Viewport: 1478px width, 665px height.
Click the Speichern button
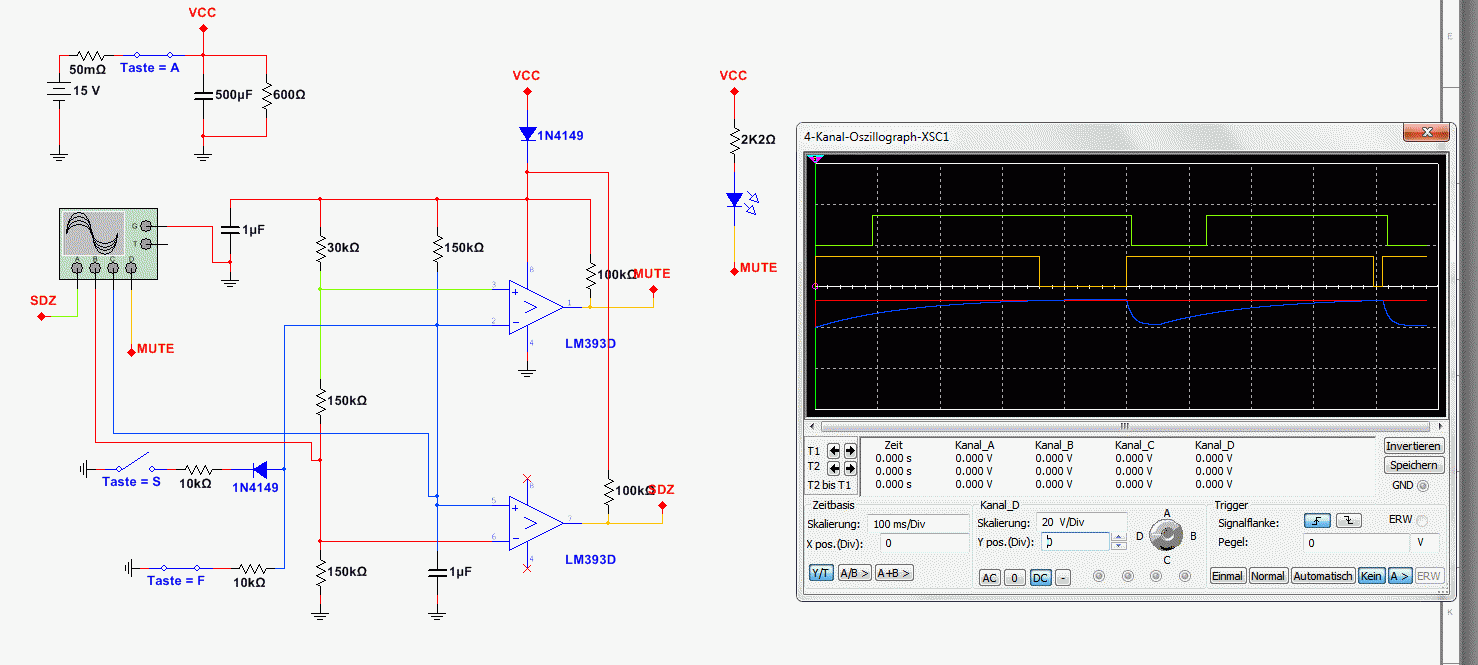(x=1414, y=465)
